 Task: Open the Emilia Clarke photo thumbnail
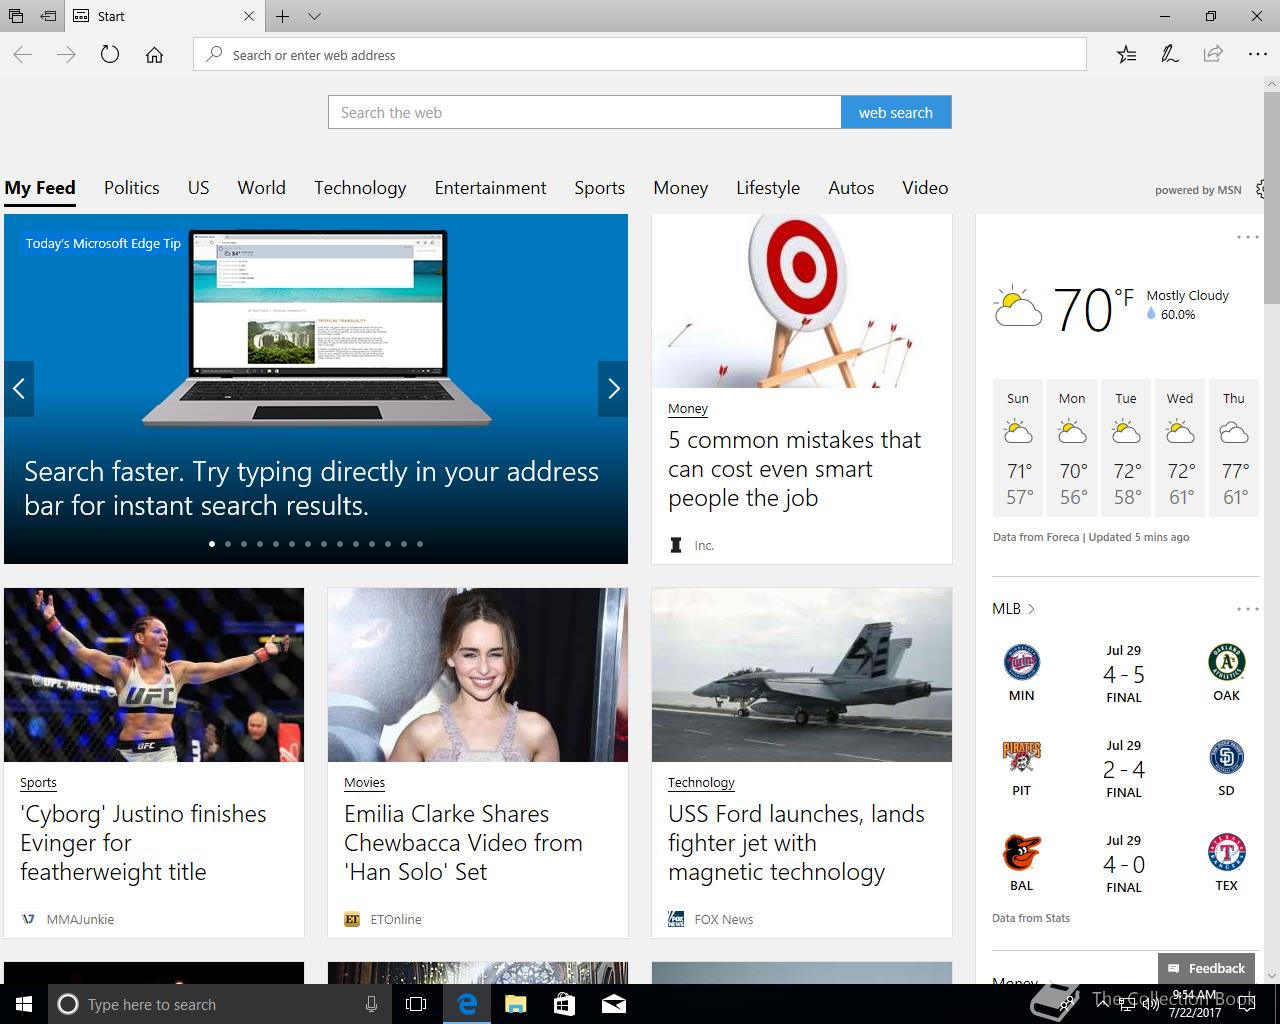click(x=478, y=675)
